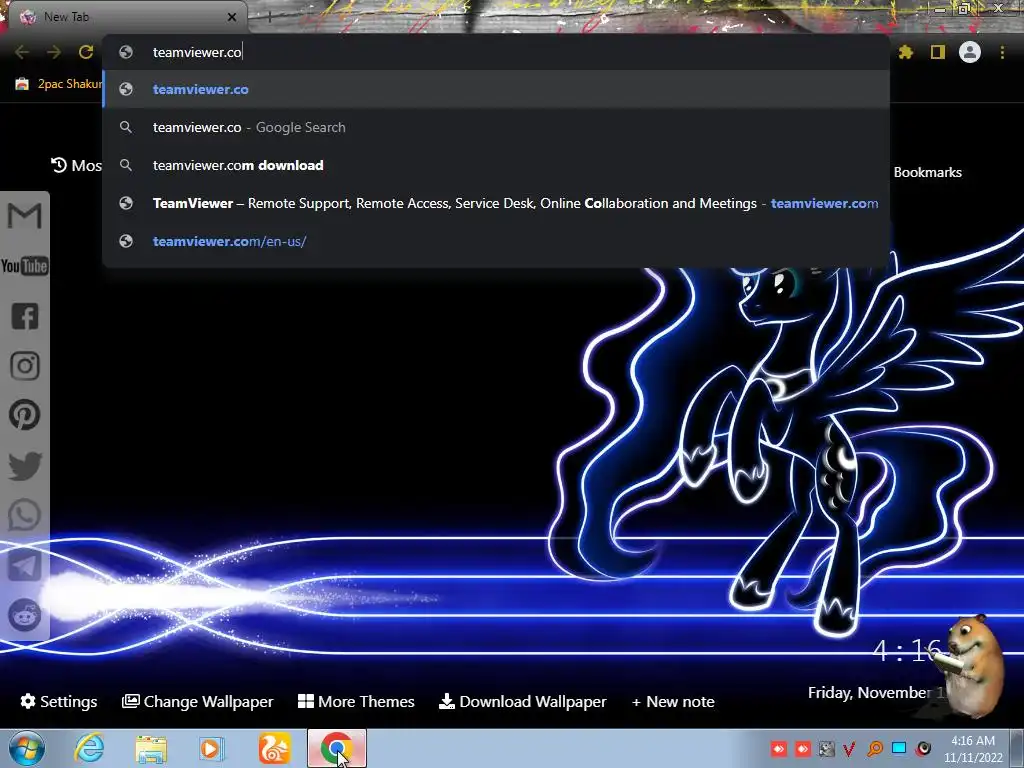Open speaker volume tray icon
The width and height of the screenshot is (1024, 768).
pos(923,748)
